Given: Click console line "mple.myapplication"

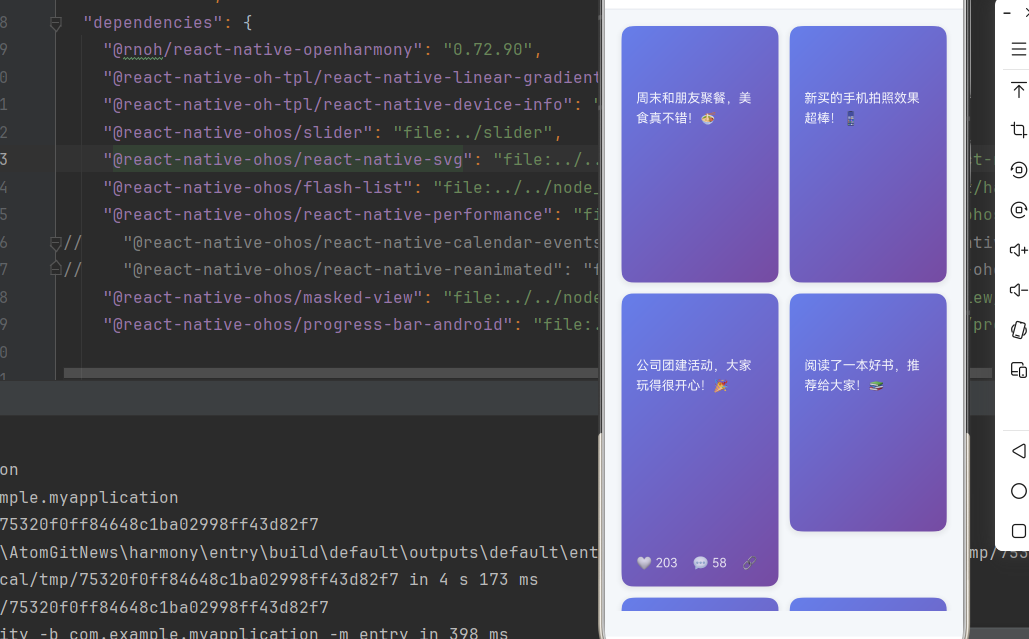Looking at the screenshot, I should 89,497.
